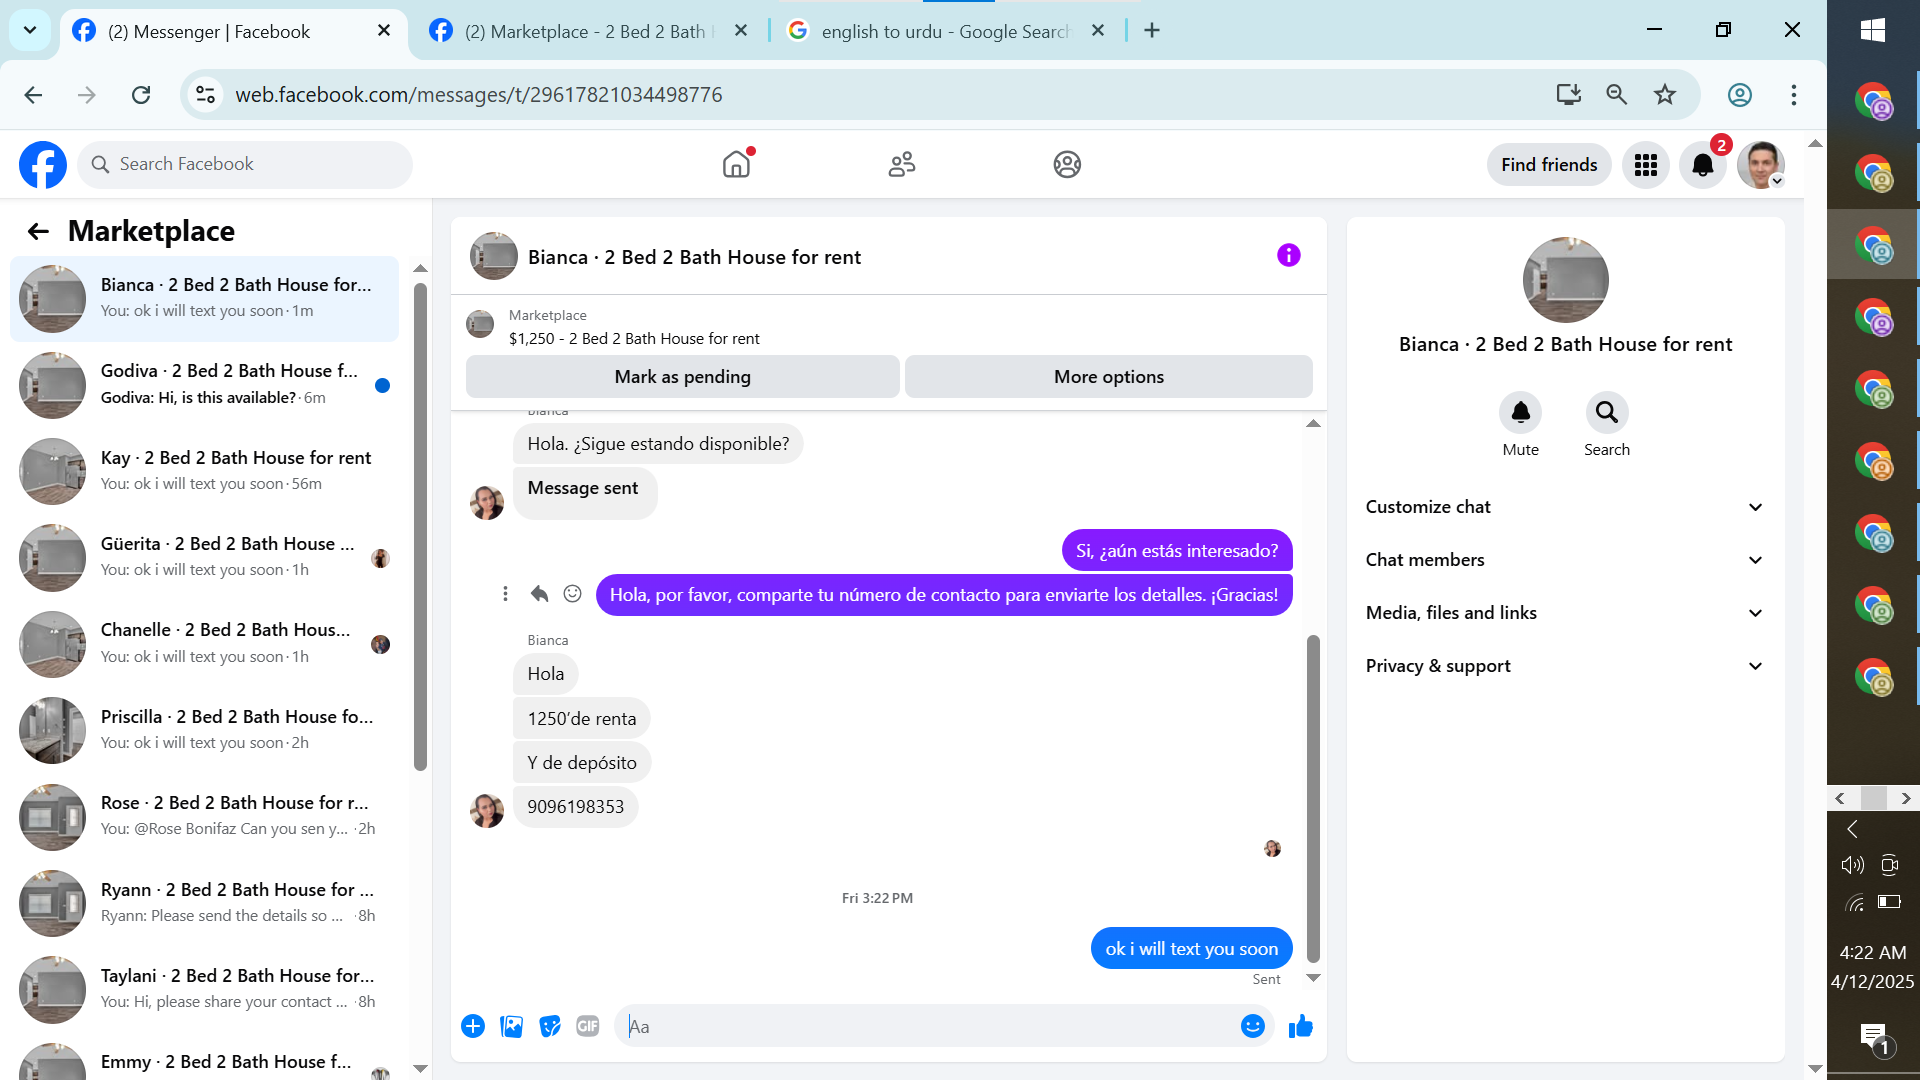1920x1080 pixels.
Task: Open the $1,250 Marketplace listing link
Action: click(634, 339)
